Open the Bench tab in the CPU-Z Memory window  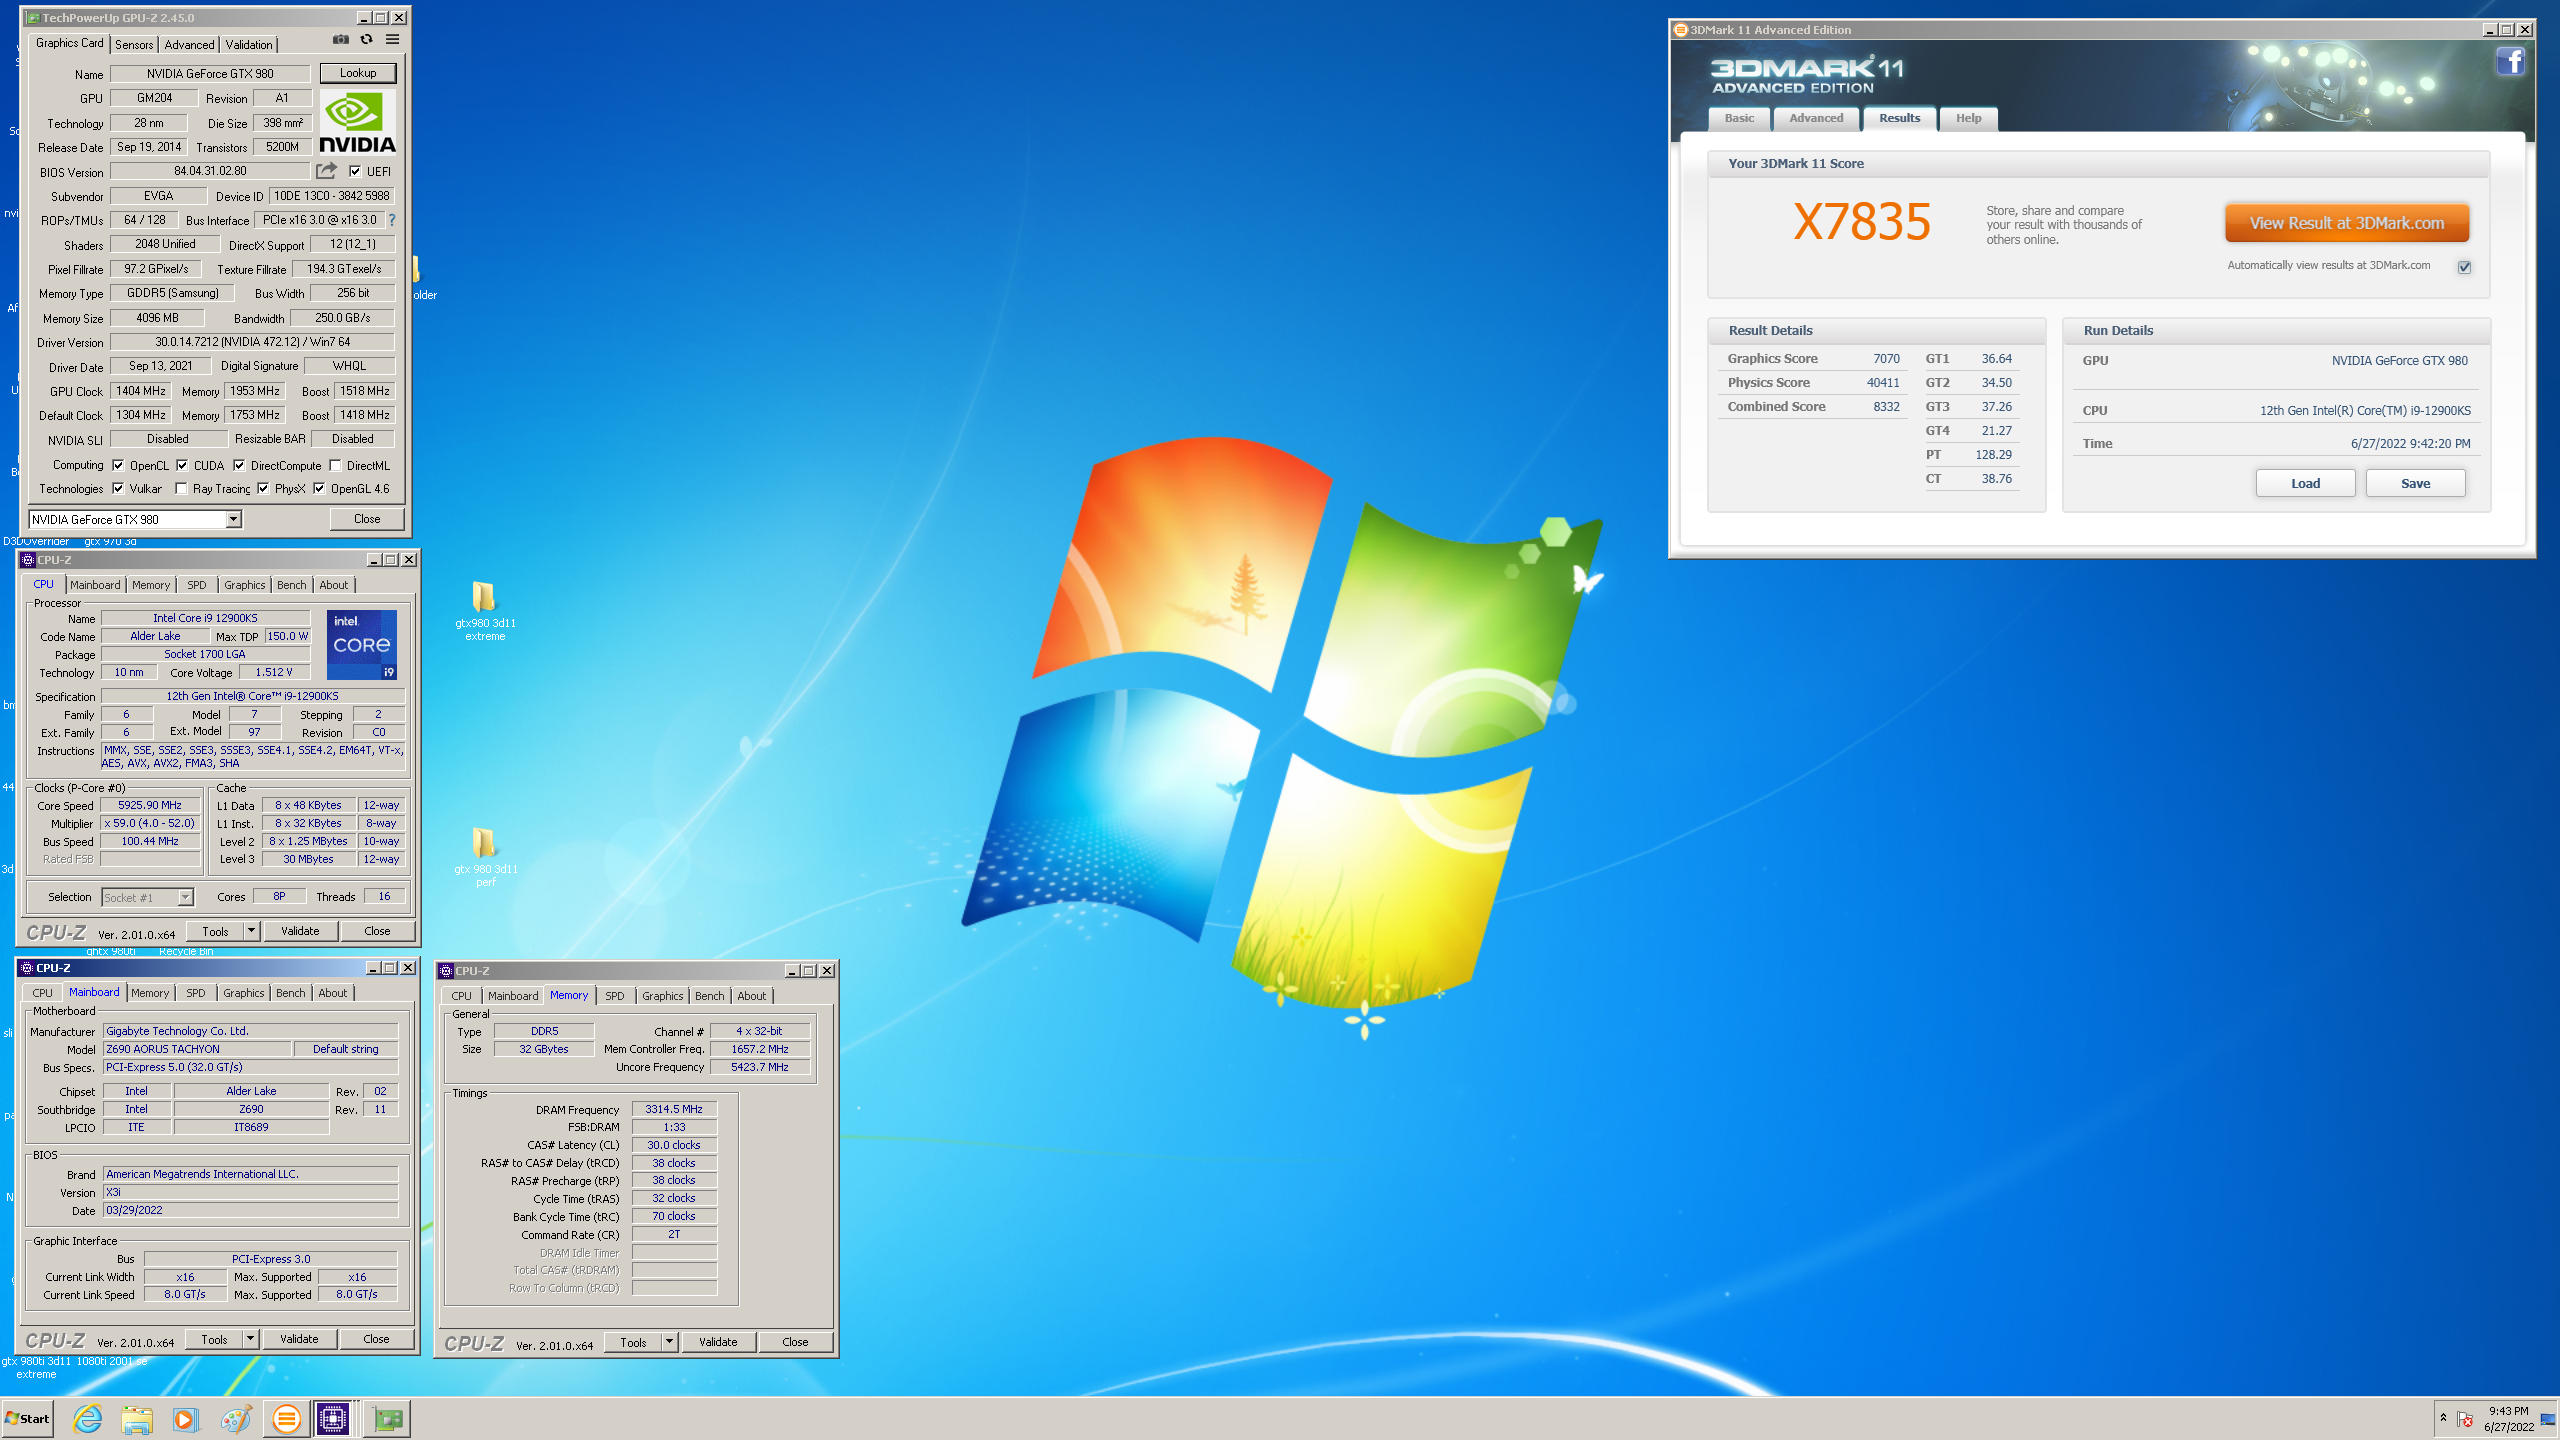[709, 996]
